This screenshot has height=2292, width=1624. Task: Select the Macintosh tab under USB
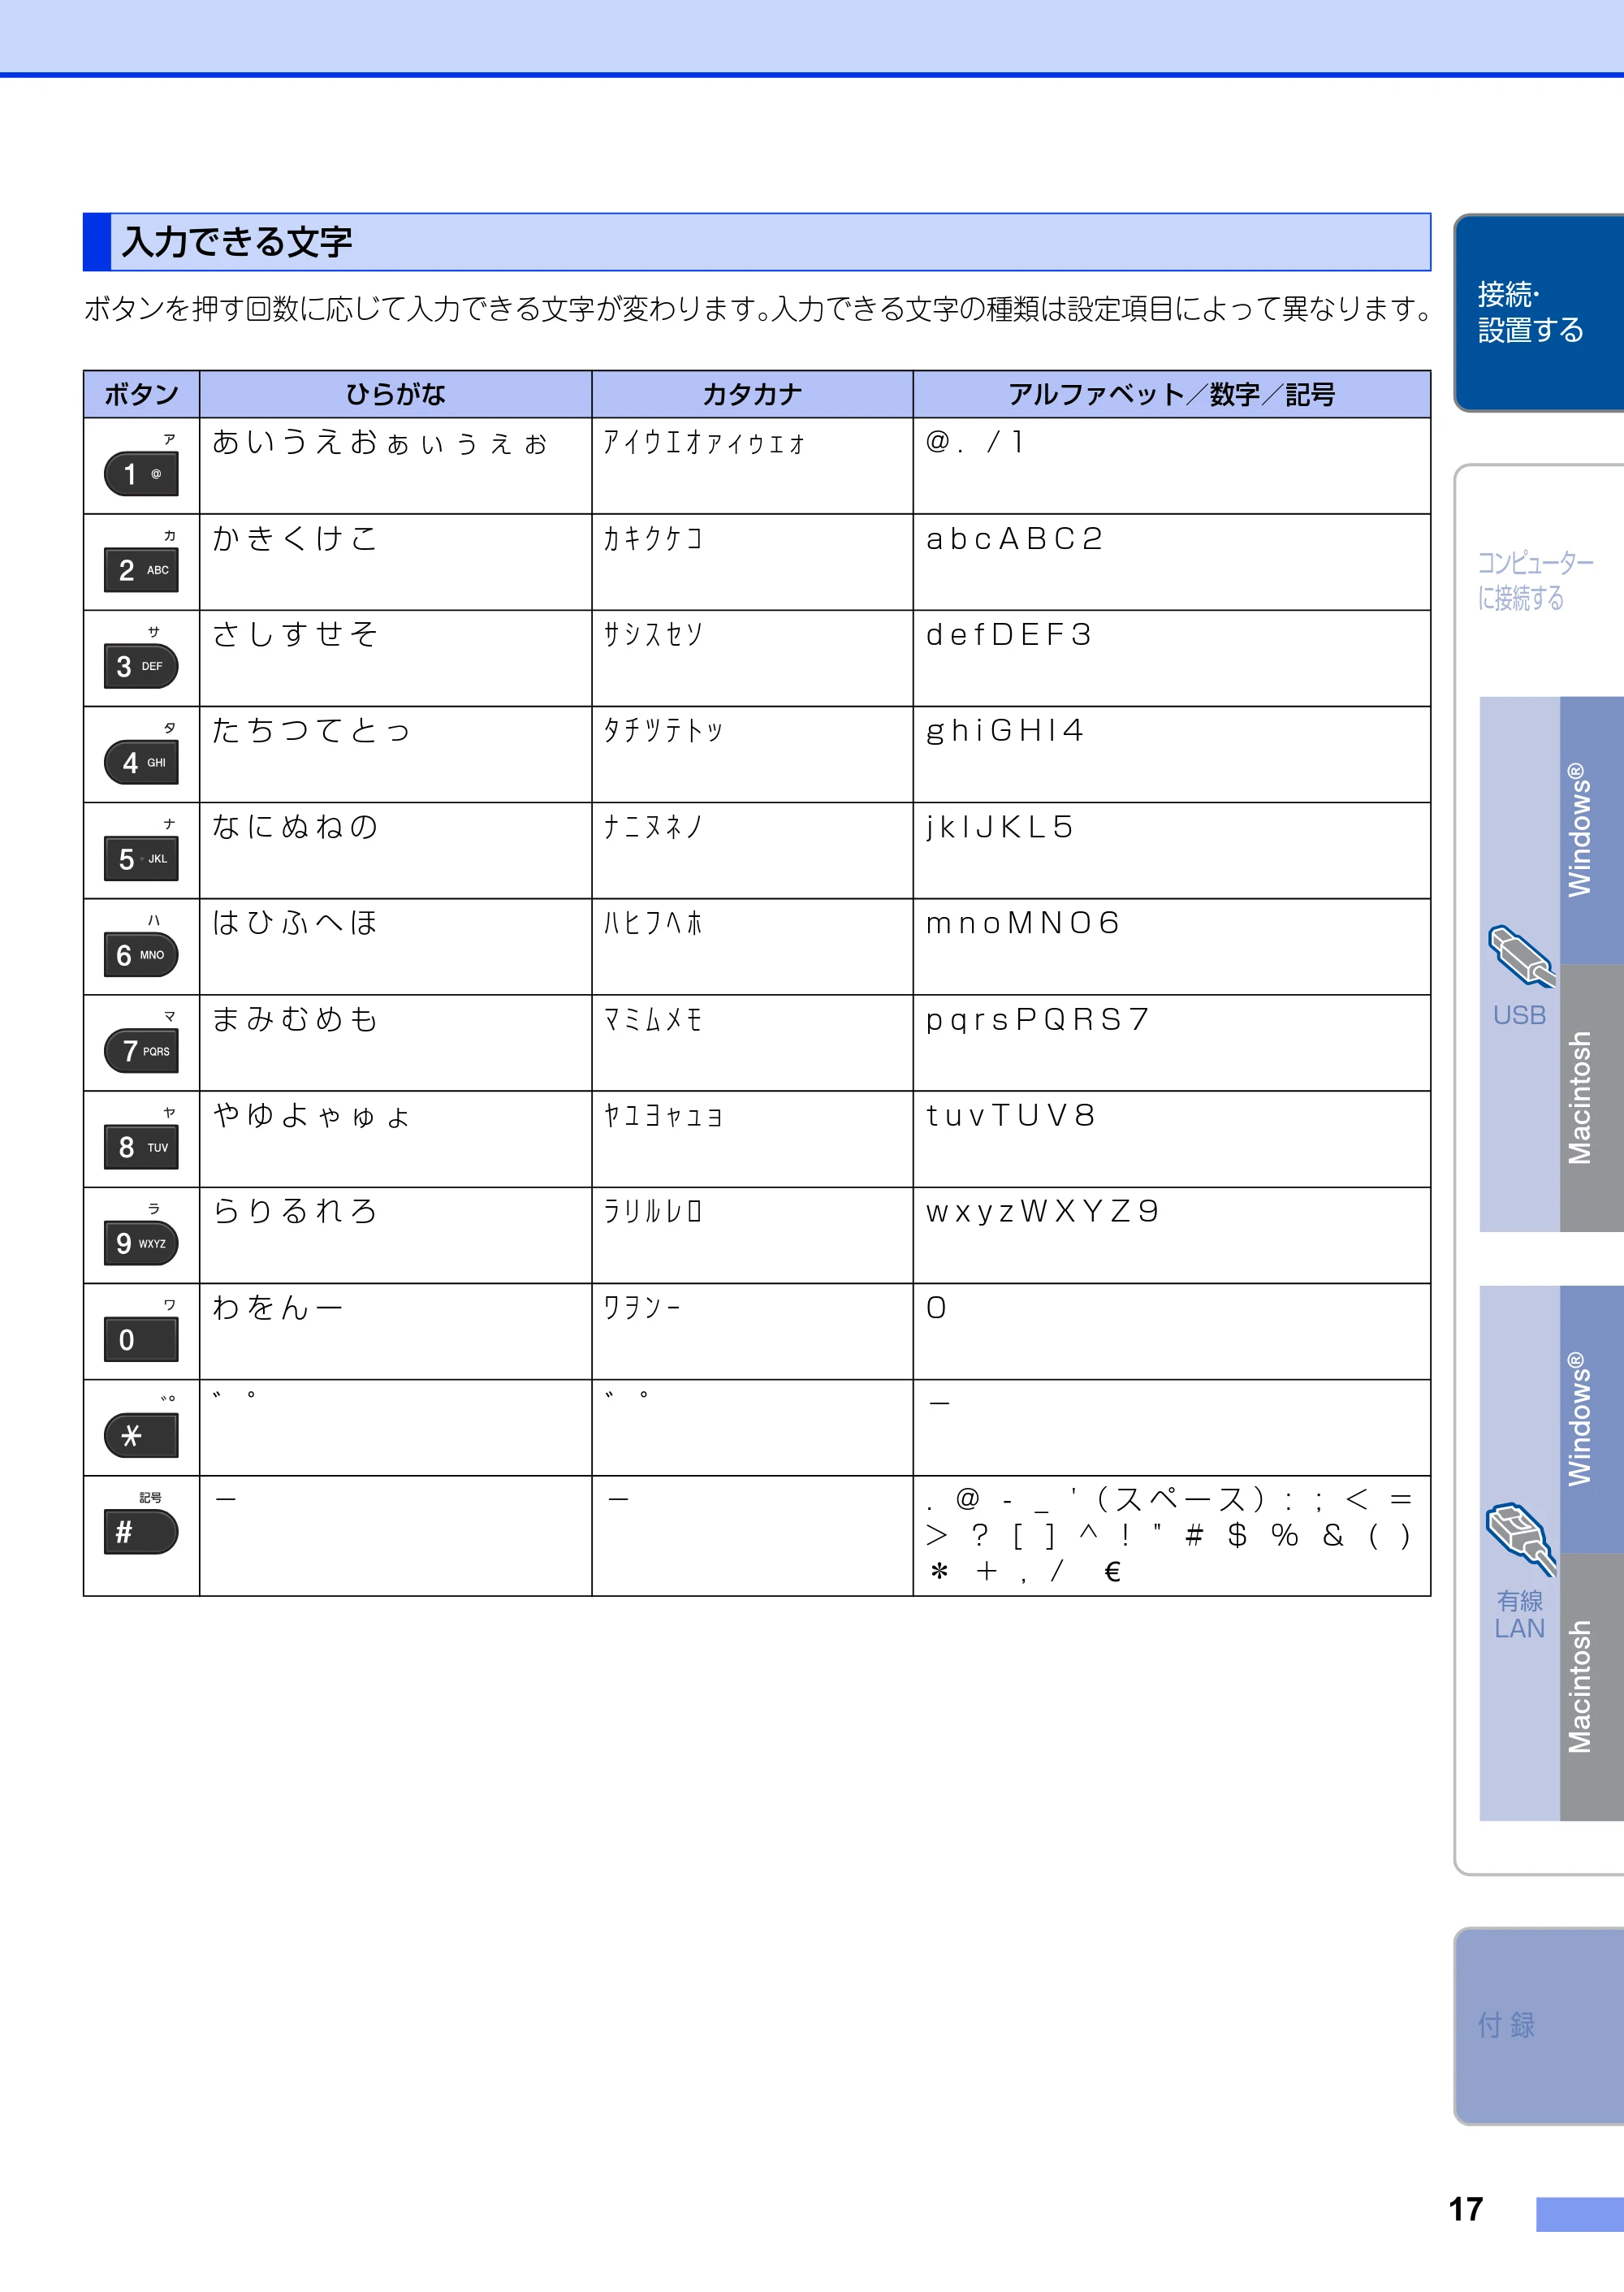[1591, 1098]
